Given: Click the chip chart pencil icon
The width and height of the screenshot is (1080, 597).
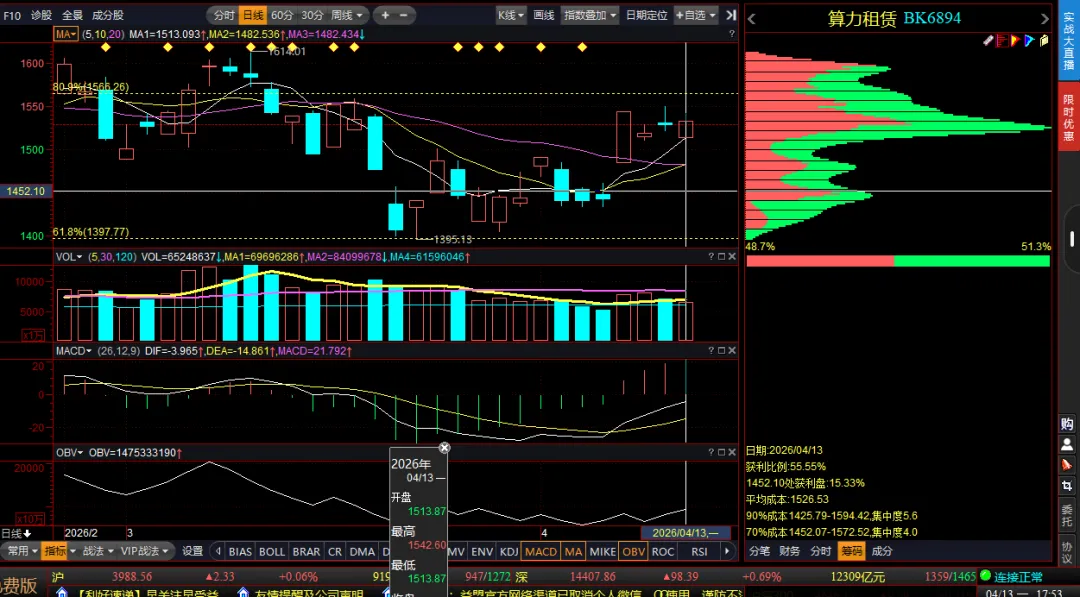Looking at the screenshot, I should [x=988, y=41].
